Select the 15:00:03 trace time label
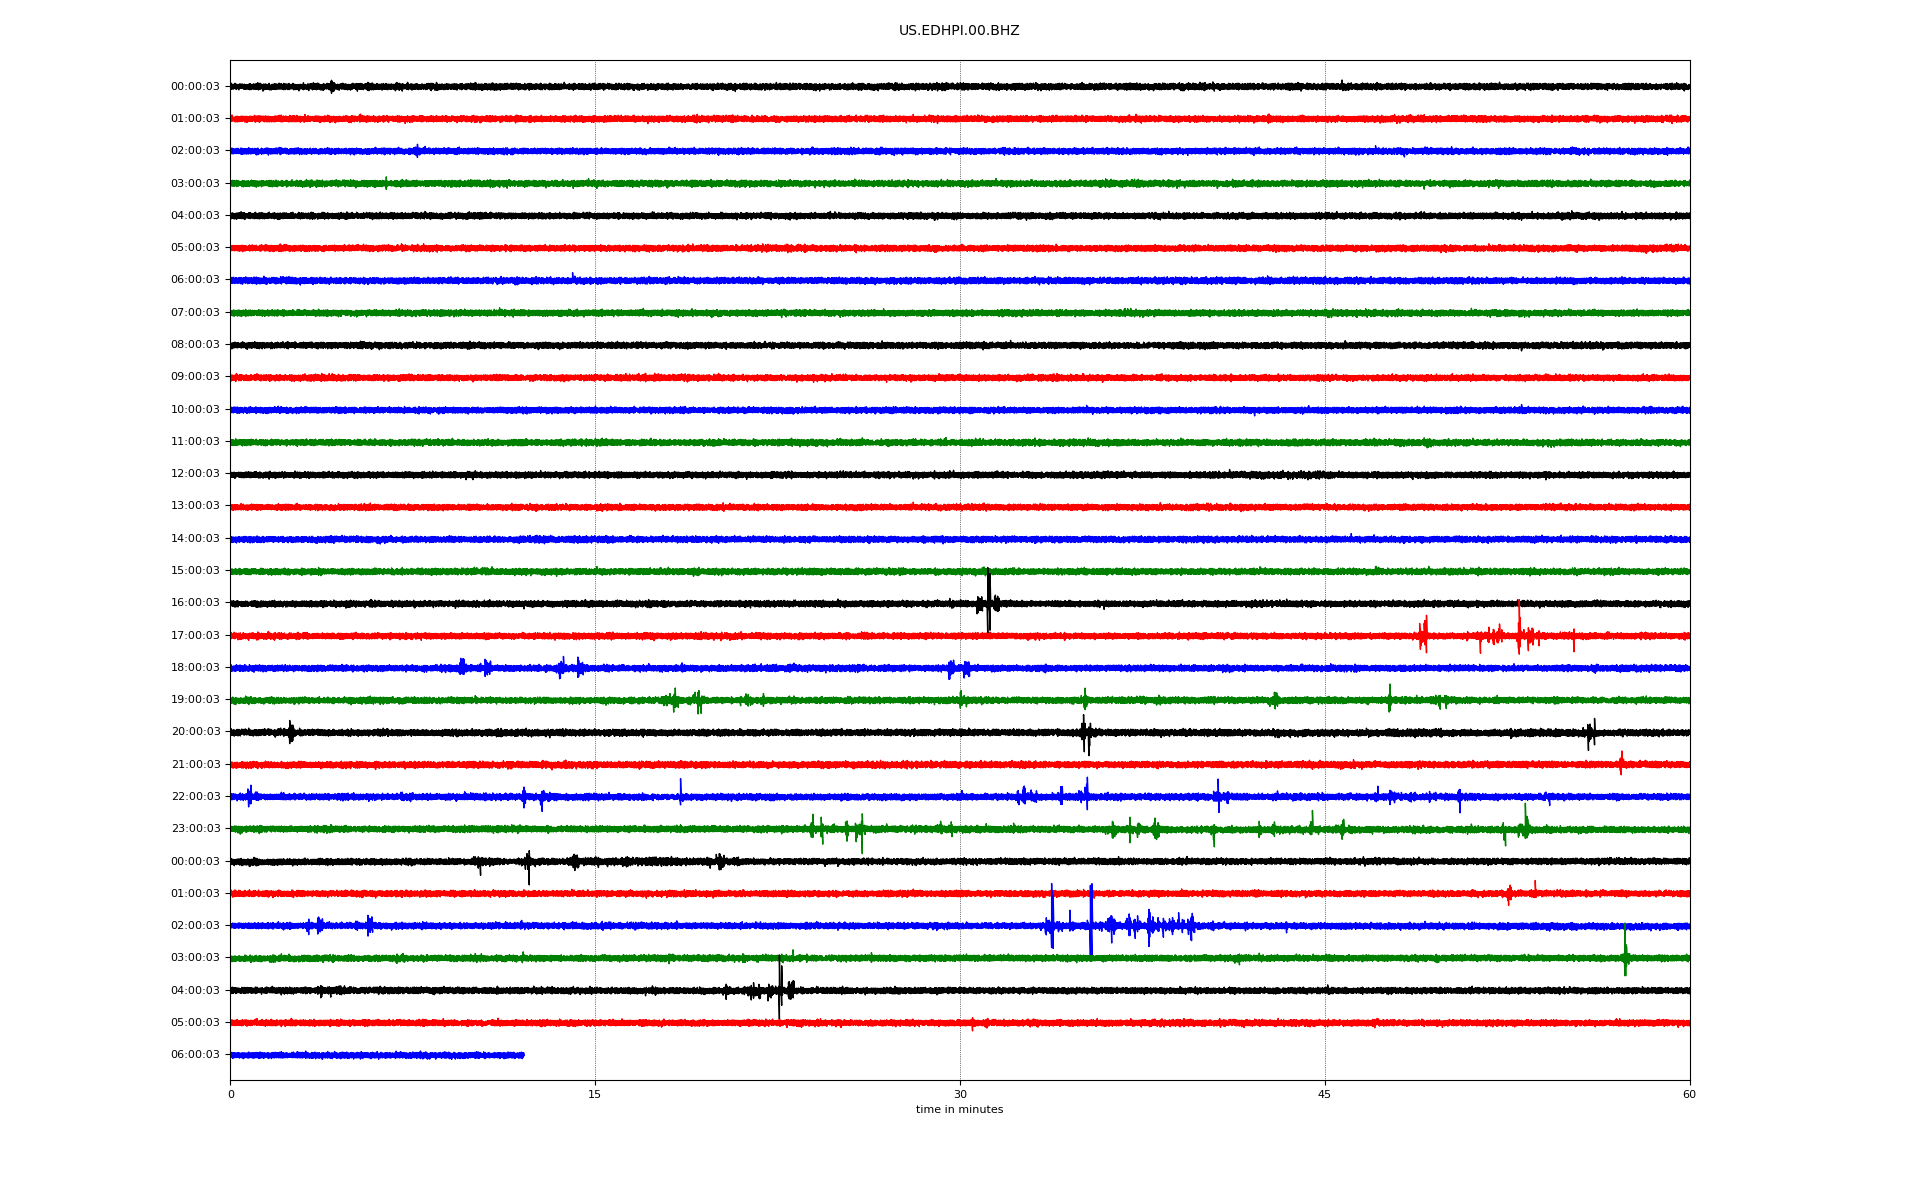 pos(195,571)
